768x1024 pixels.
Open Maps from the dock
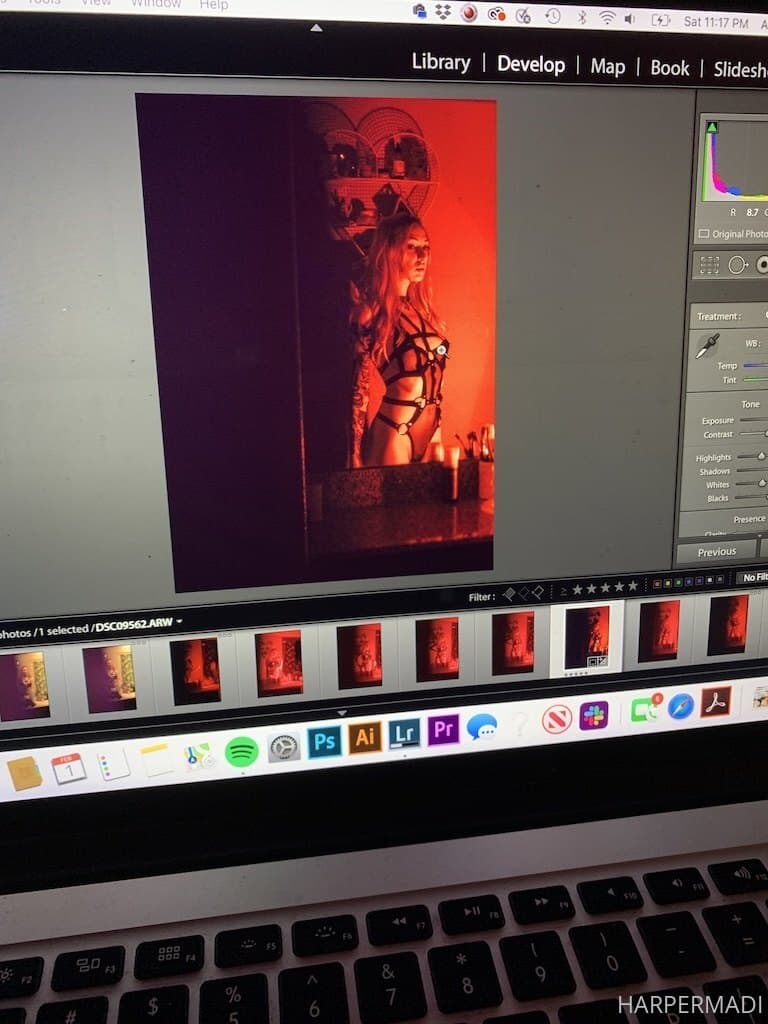pos(200,756)
